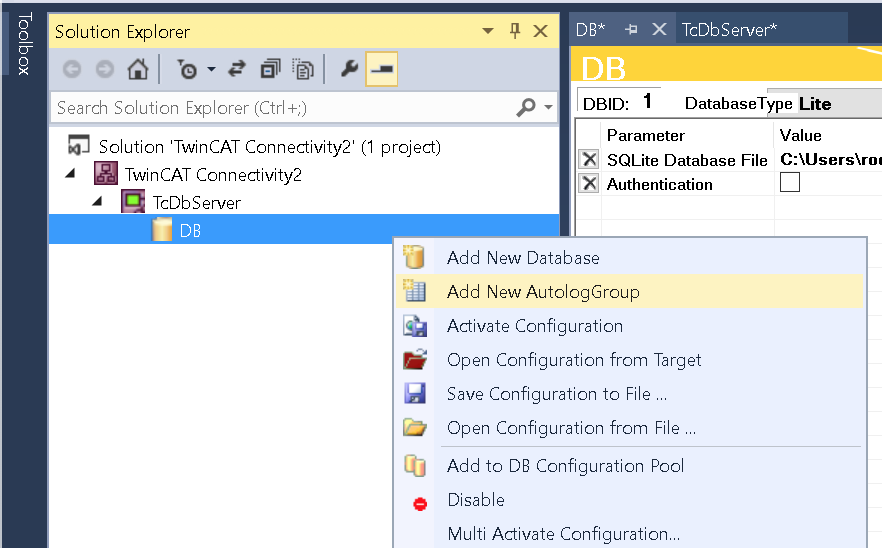Click the DBID value 1
The image size is (882, 548).
[x=647, y=101]
